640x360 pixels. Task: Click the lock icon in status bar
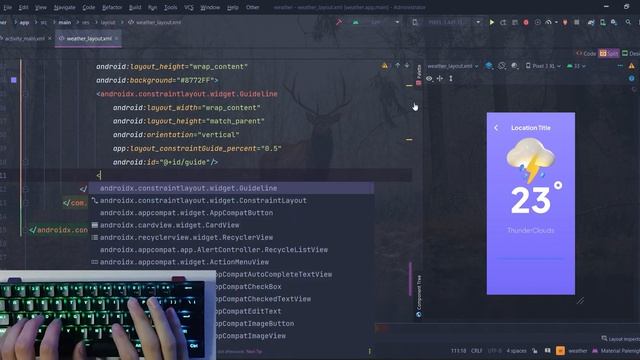point(535,351)
